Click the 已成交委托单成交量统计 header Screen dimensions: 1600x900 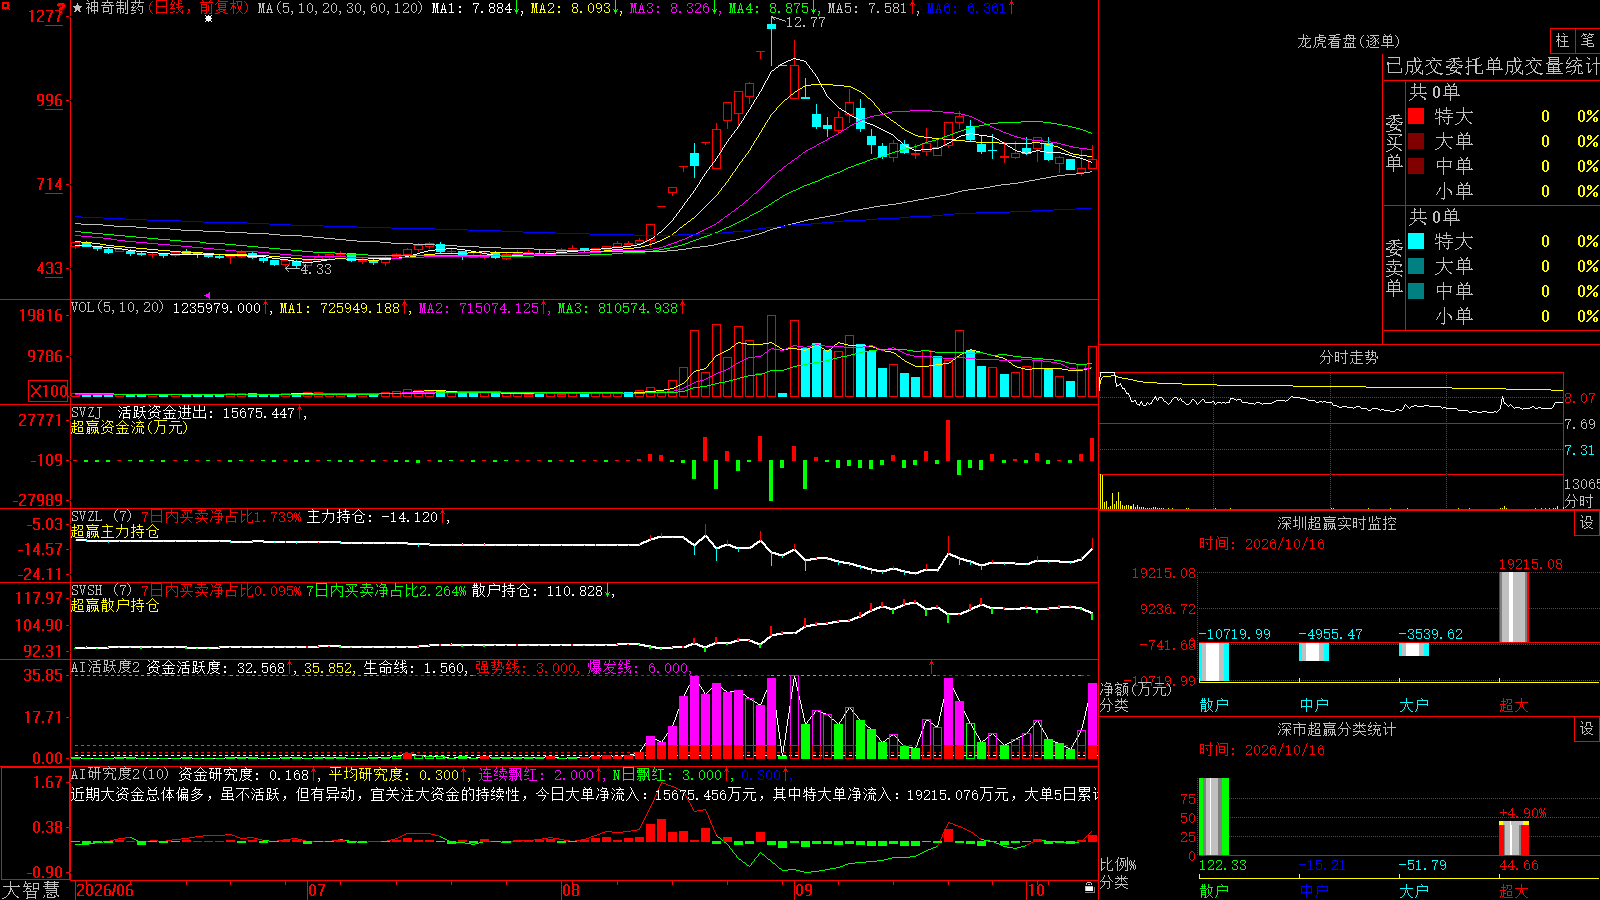[x=1492, y=66]
